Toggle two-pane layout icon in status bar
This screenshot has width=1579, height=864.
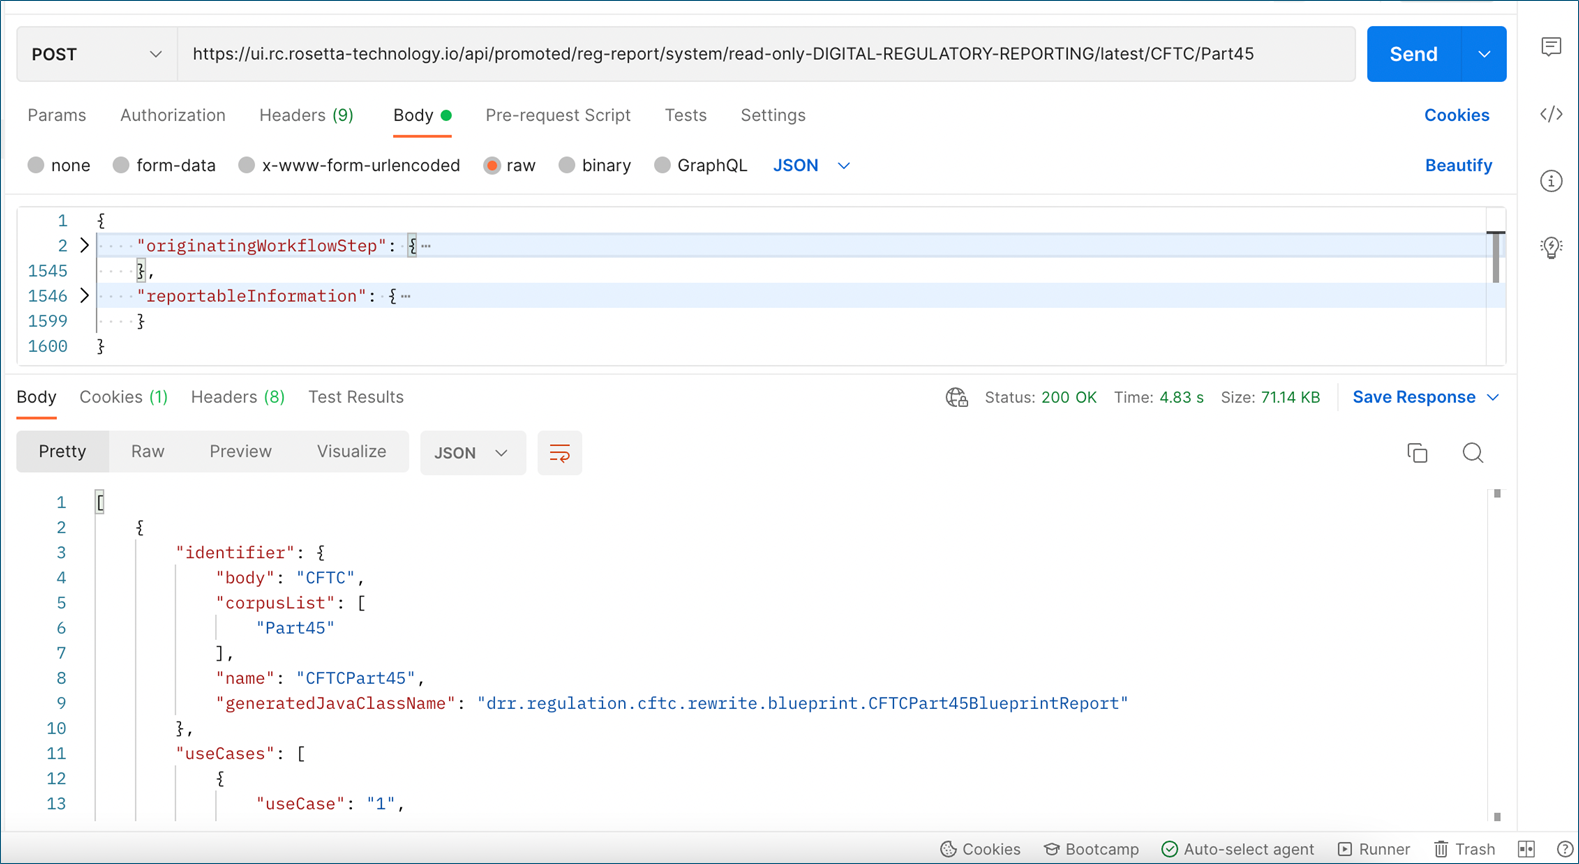pos(1526,849)
